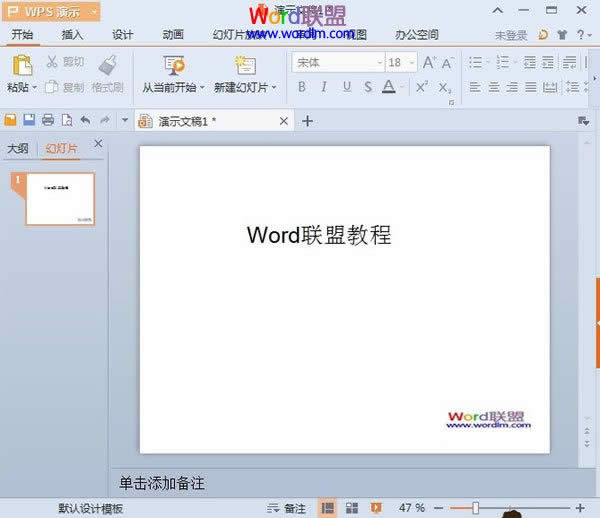Click the Save icon in quick toolbar
600x518 pixels.
click(x=29, y=121)
